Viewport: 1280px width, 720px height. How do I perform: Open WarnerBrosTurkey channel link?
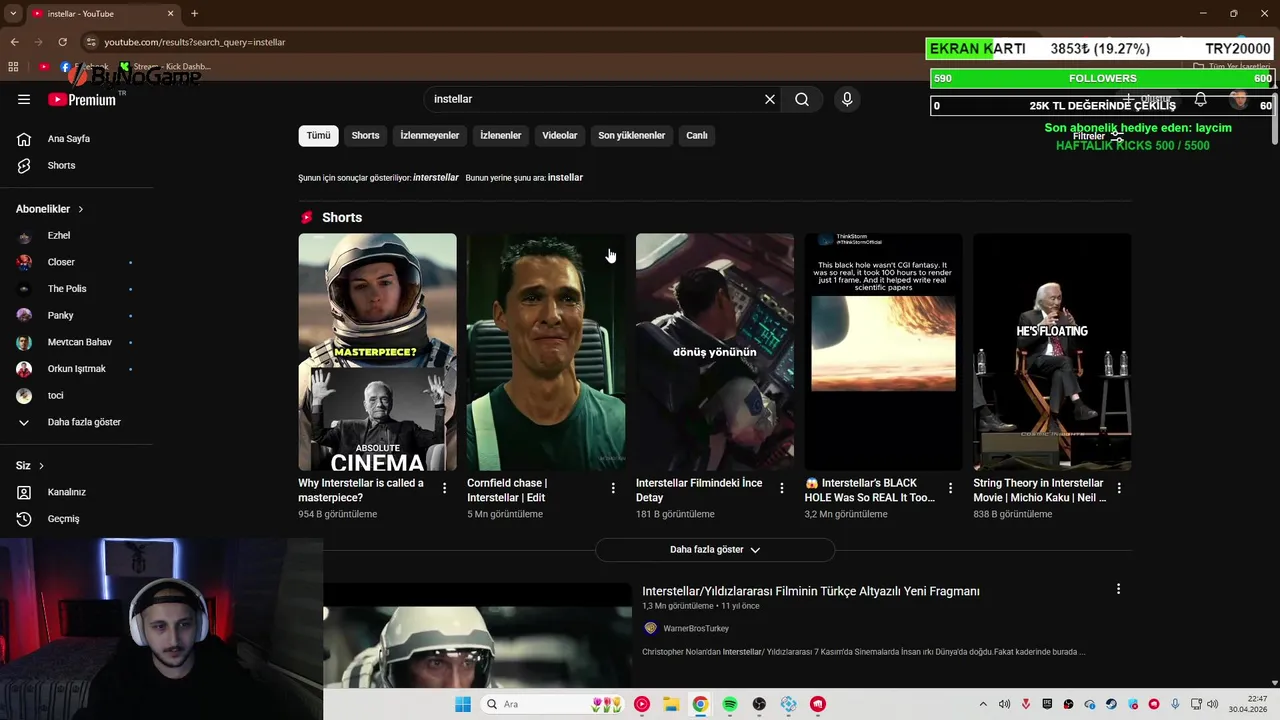point(696,629)
